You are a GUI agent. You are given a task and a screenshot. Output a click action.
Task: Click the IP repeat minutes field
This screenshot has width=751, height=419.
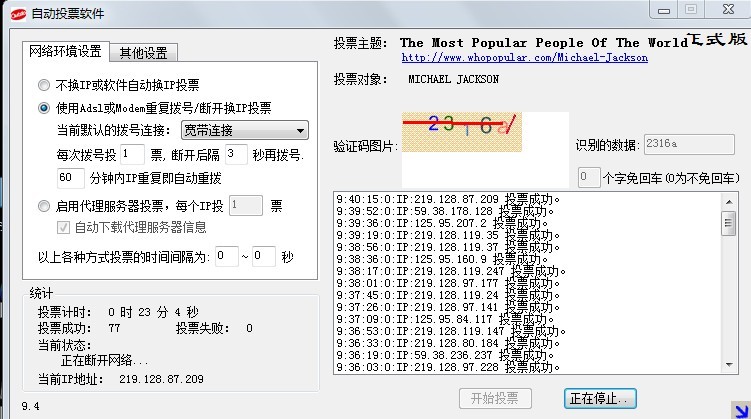click(71, 177)
